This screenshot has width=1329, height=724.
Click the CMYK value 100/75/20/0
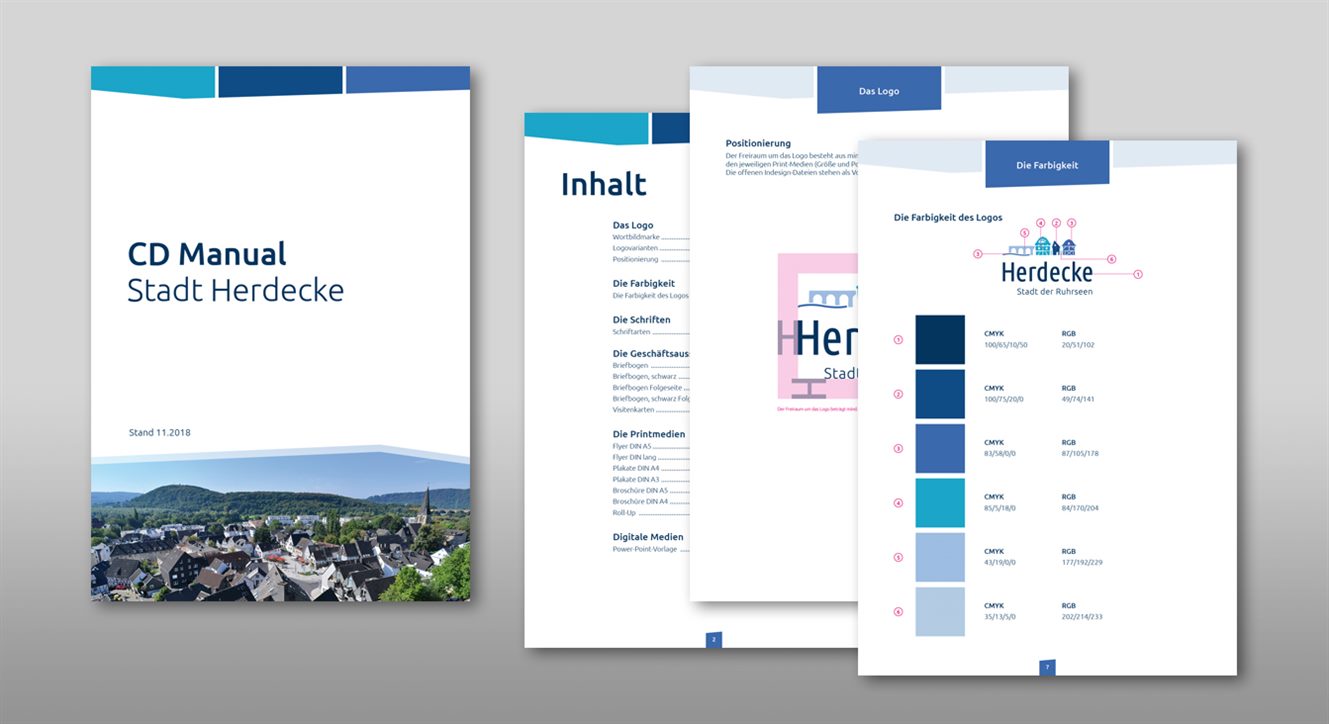pyautogui.click(x=1004, y=399)
